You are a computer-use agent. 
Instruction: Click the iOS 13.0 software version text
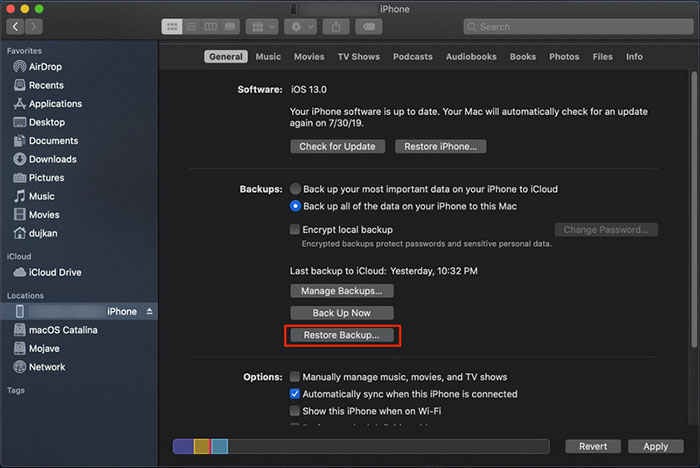308,90
